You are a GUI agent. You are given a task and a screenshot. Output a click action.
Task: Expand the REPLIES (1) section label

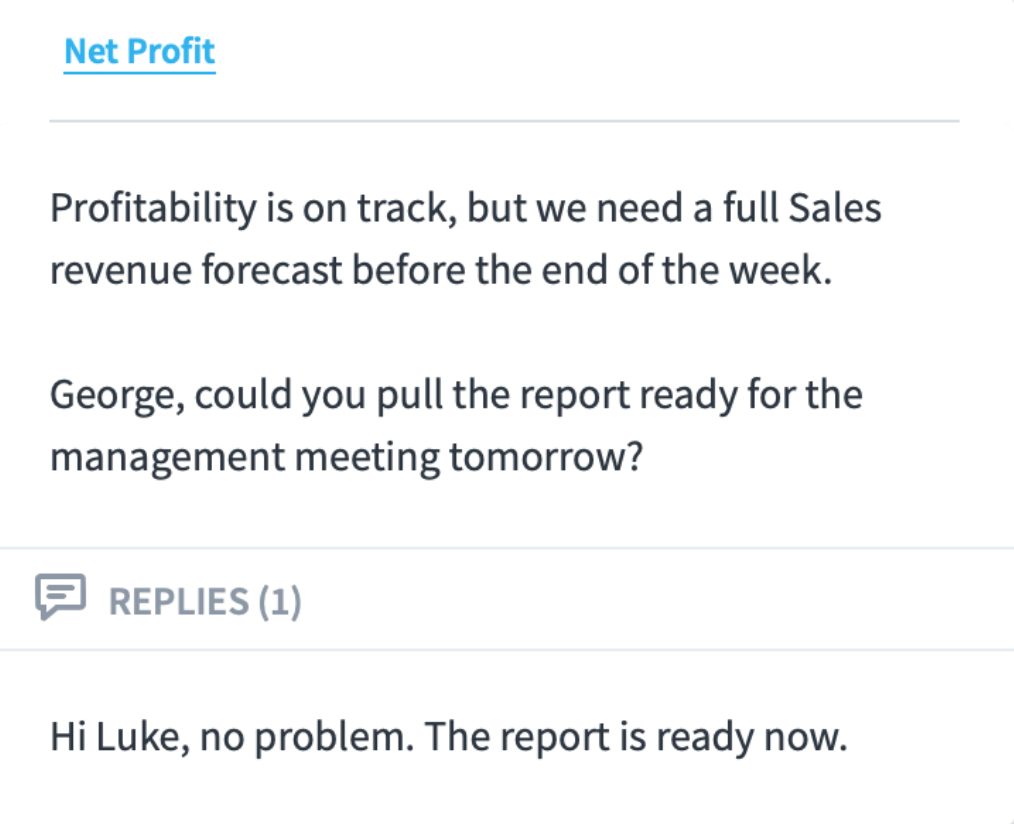tap(205, 602)
